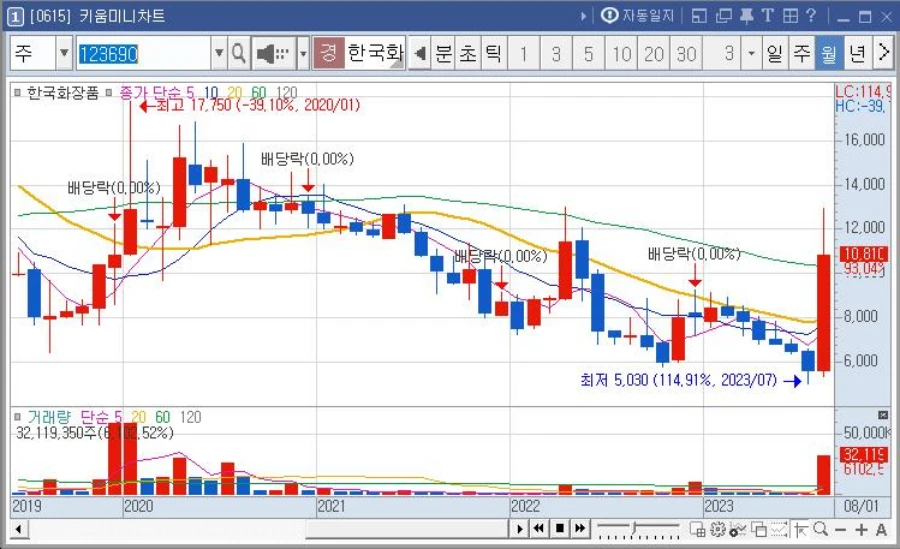Click the minus zoom-out icon
Image resolution: width=900 pixels, height=549 pixels.
(840, 529)
